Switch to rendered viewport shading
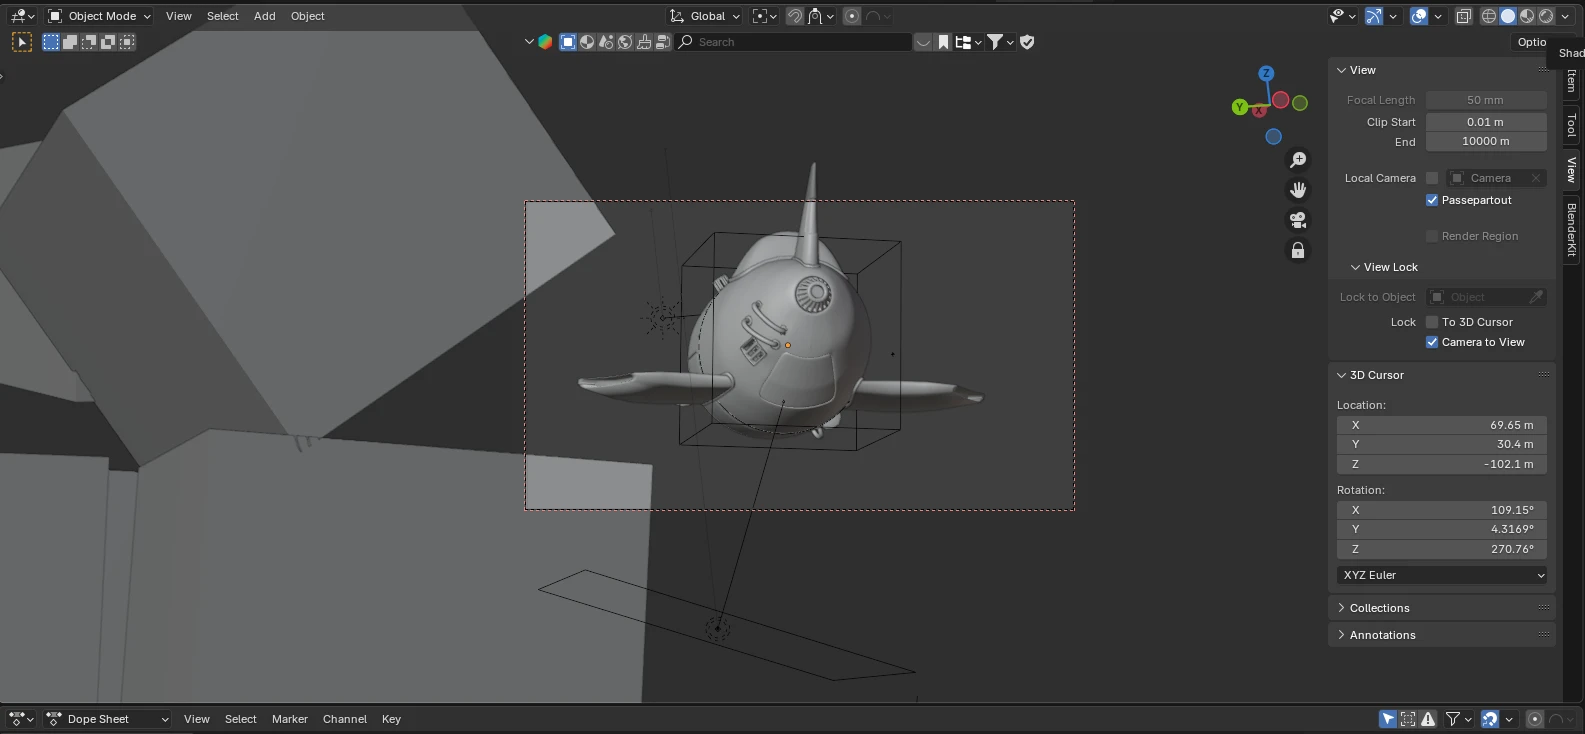This screenshot has height=734, width=1585. [1546, 16]
